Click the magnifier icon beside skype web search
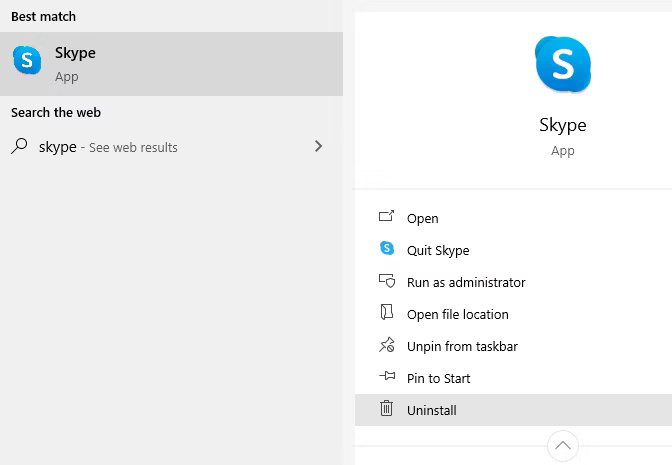The image size is (672, 465). (x=19, y=146)
